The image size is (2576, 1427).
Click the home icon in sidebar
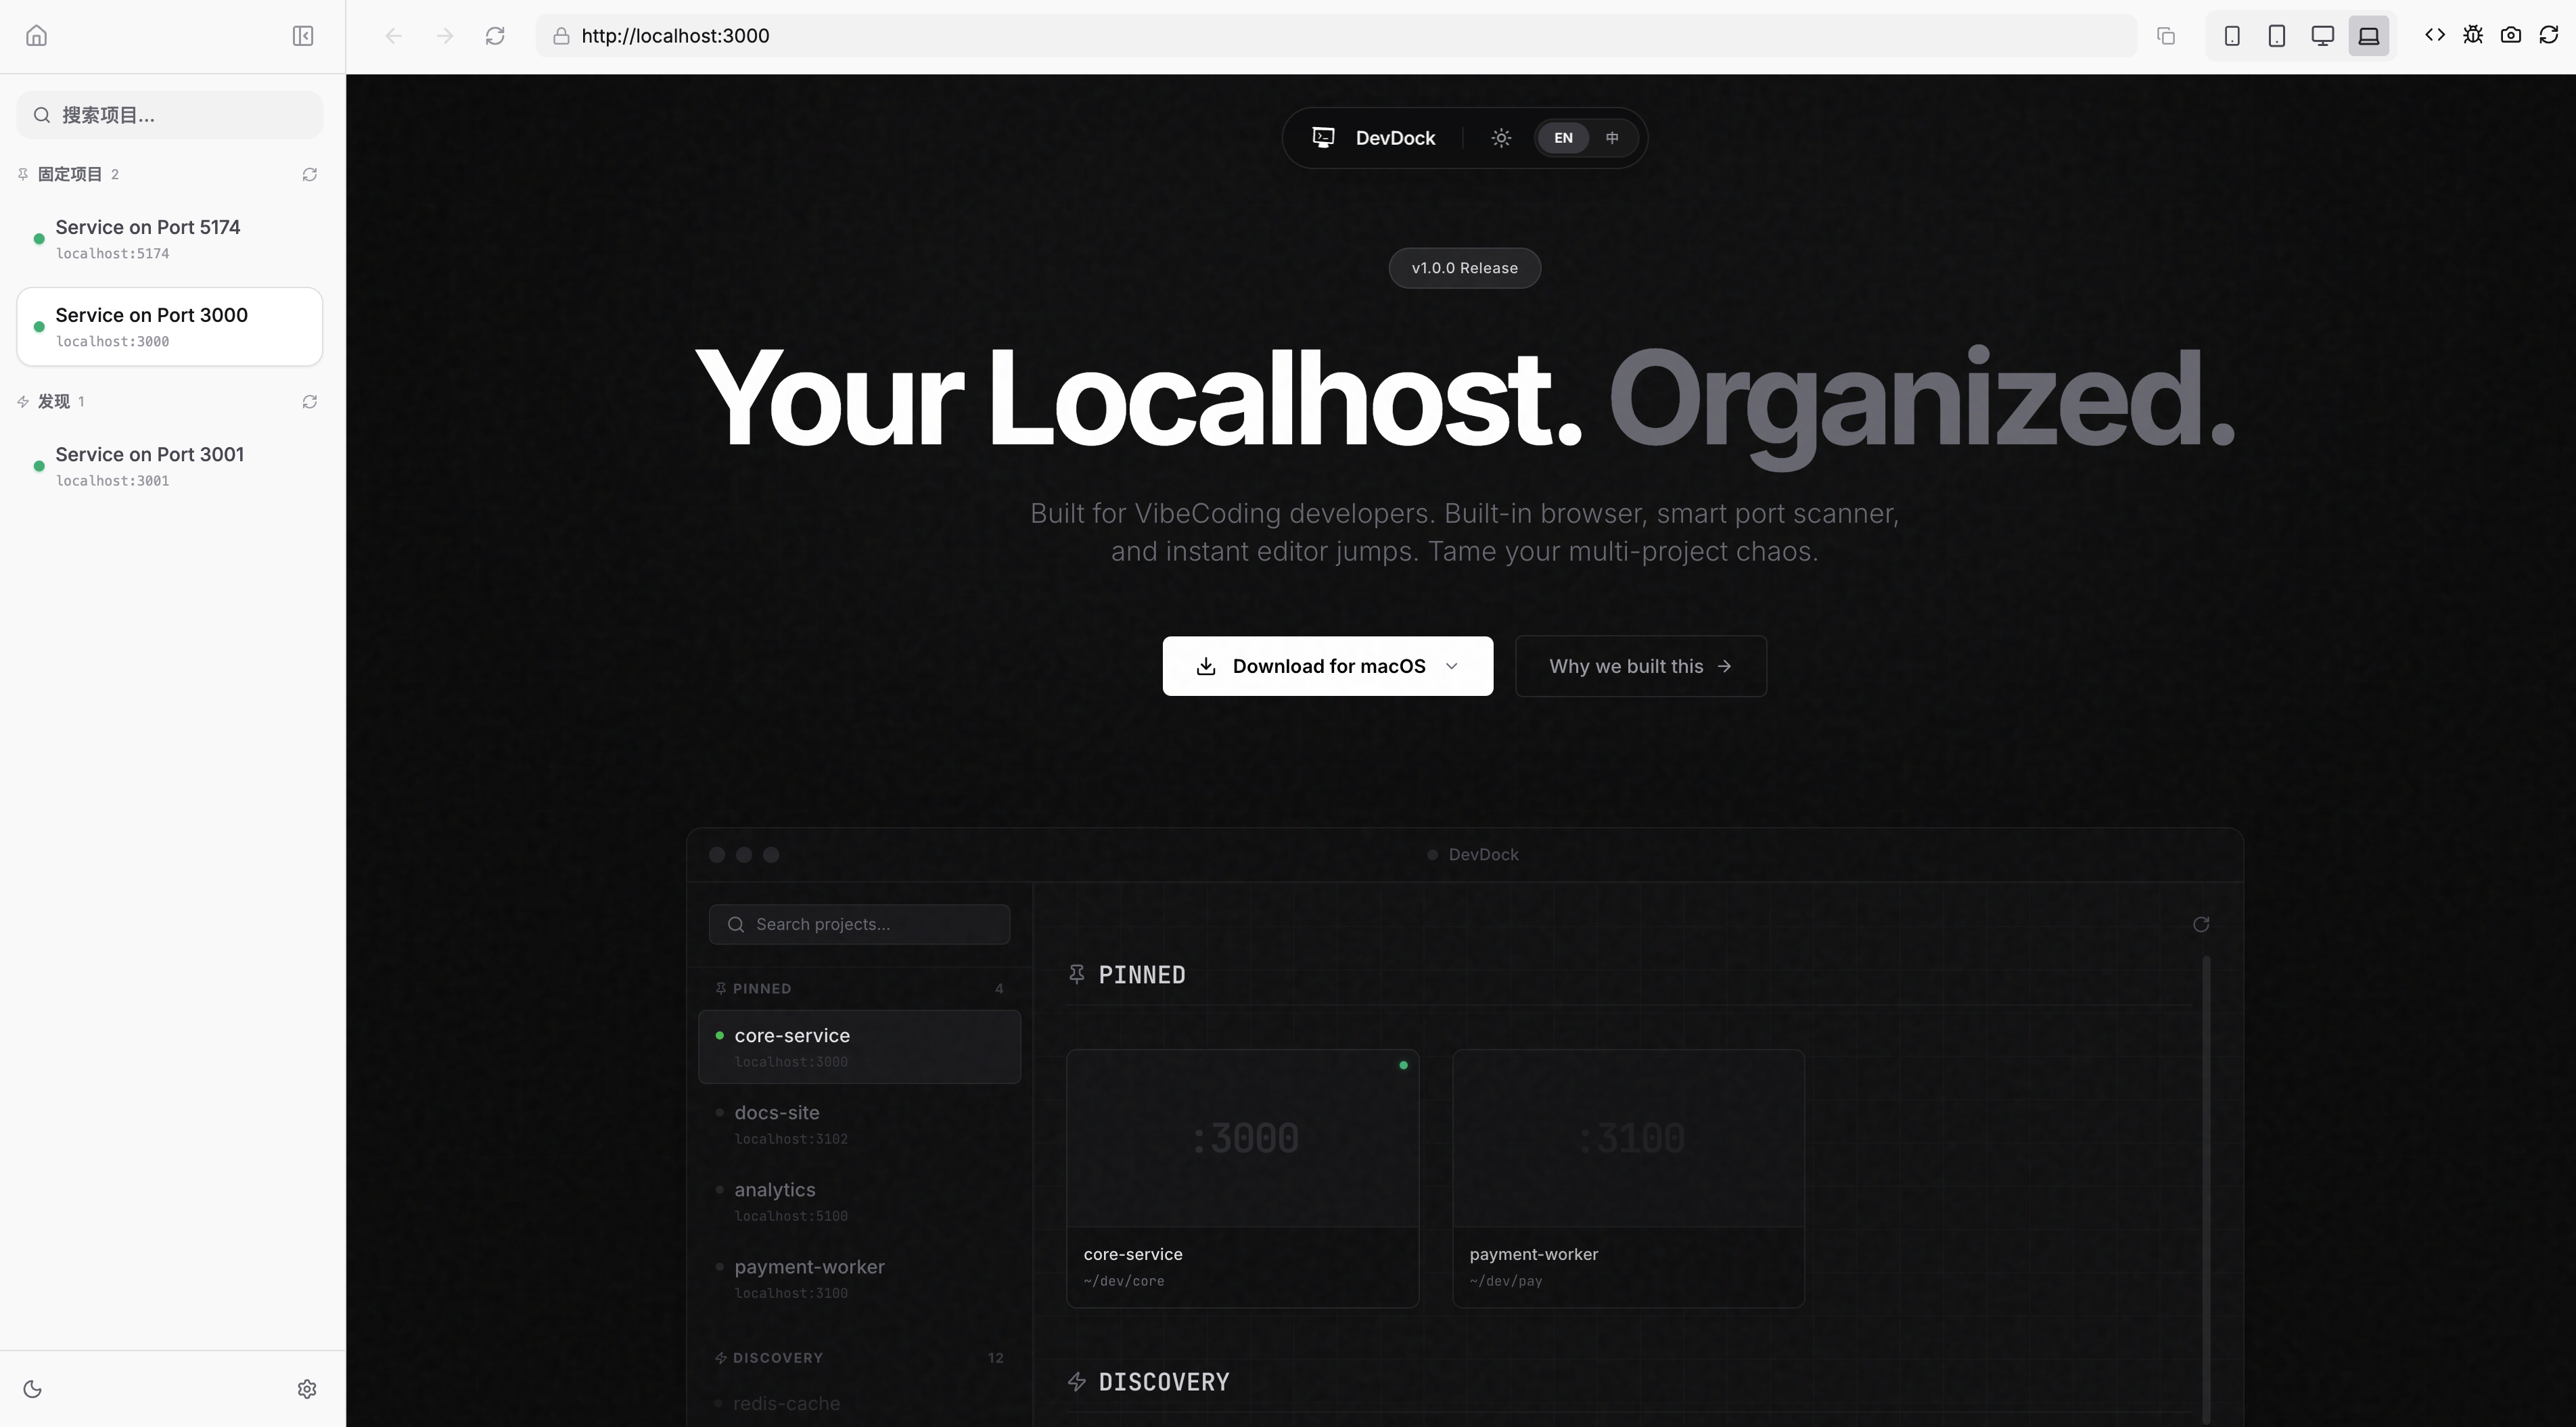(x=37, y=36)
